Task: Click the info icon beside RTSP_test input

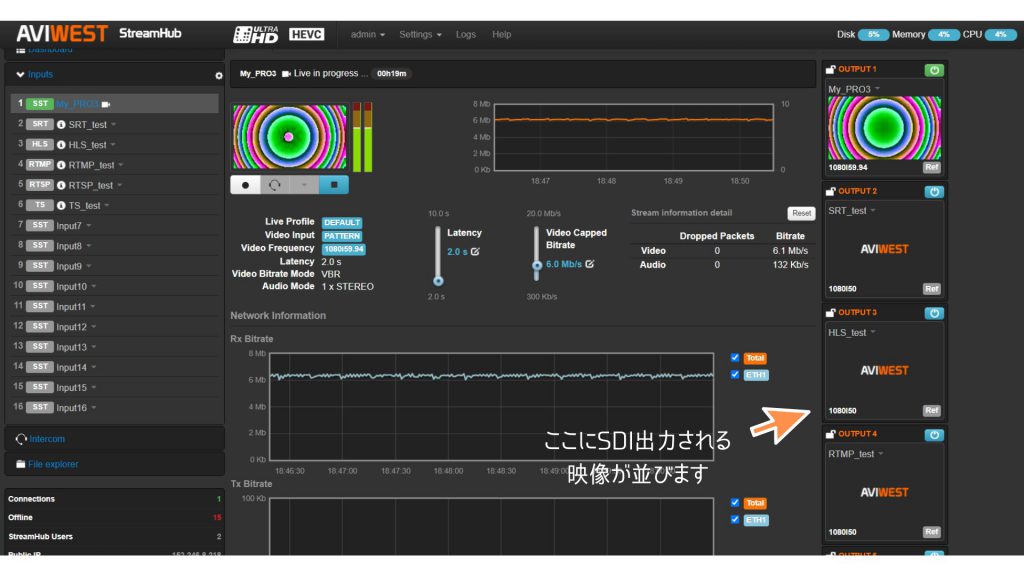Action: (61, 185)
